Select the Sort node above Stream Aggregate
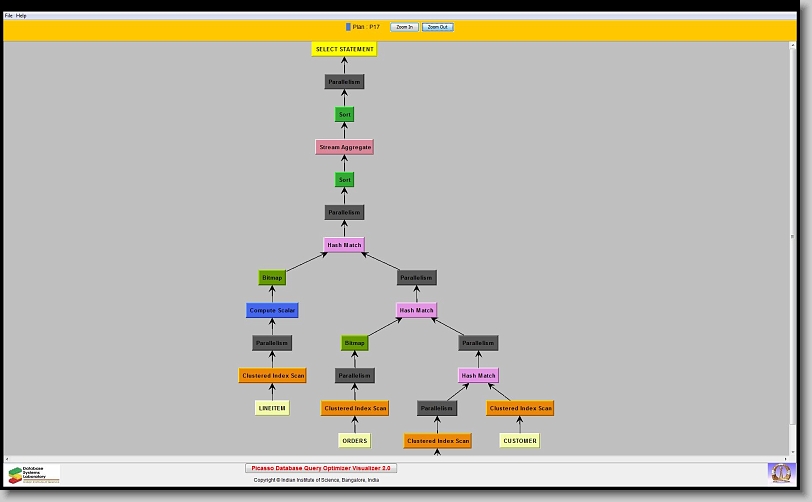Screen dimensions: 812x502 [x=344, y=115]
